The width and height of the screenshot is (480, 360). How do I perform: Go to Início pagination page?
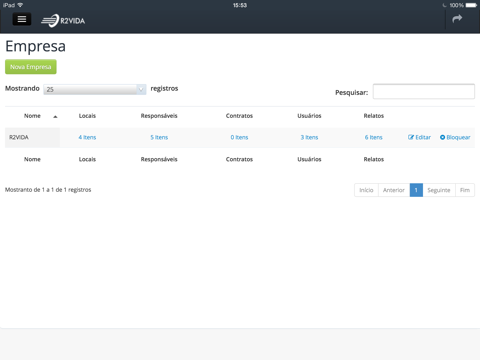[366, 190]
